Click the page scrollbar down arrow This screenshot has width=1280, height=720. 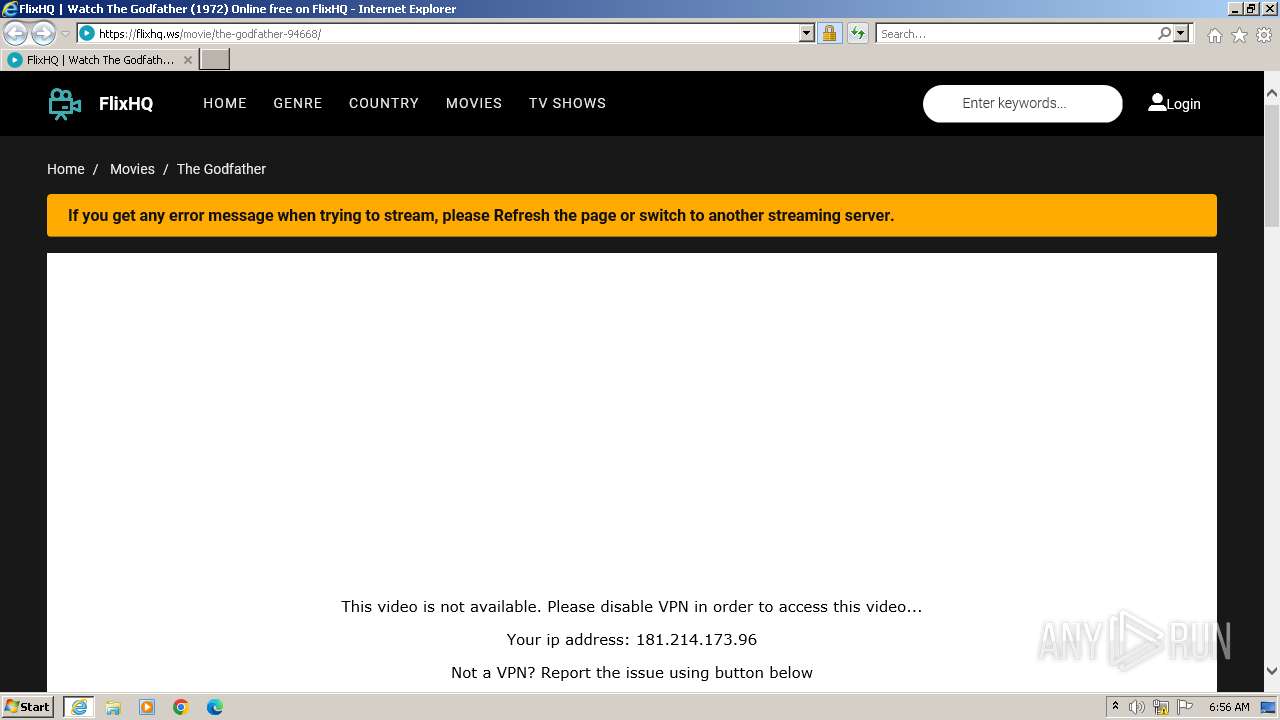pos(1272,671)
